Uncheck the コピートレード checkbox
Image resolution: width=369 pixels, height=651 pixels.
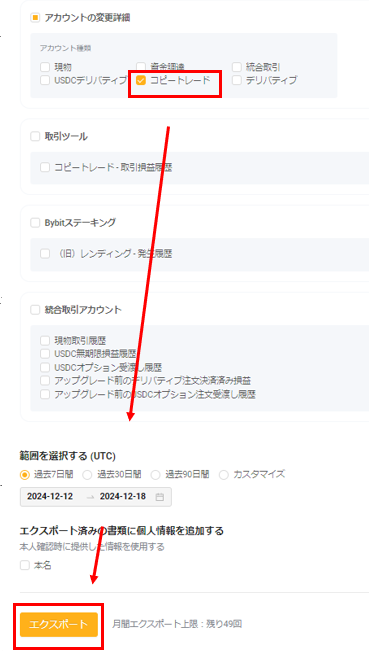coord(141,80)
